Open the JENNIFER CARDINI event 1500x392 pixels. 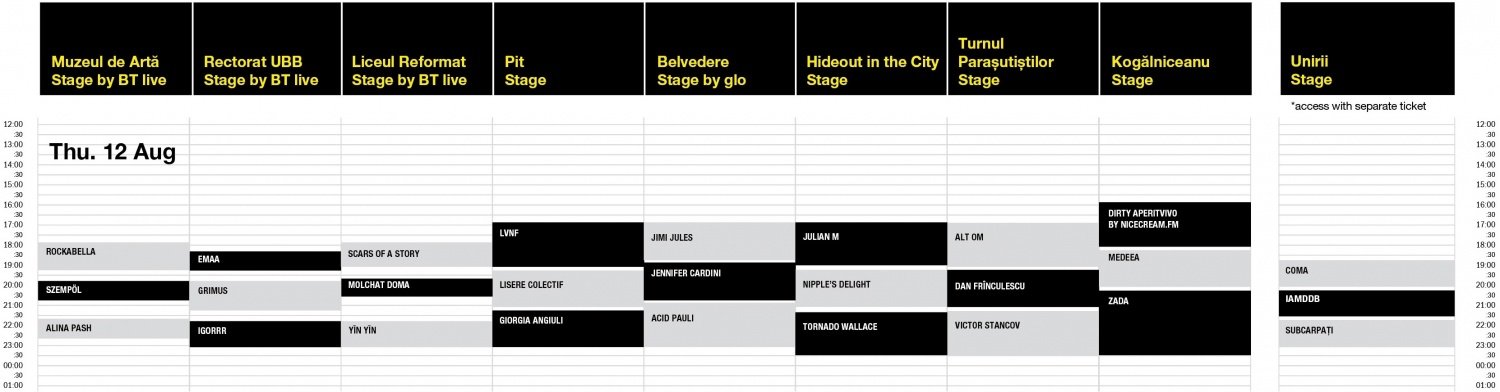pyautogui.click(x=720, y=283)
